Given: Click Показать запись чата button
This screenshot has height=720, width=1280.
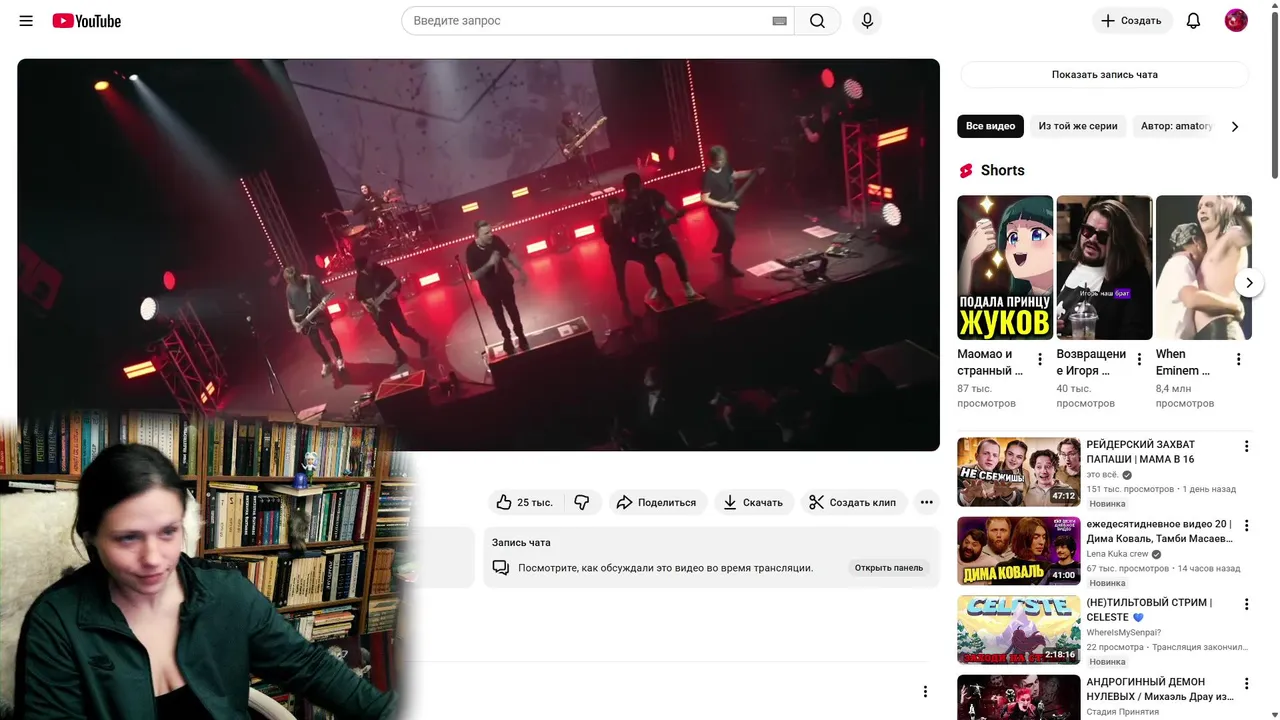Looking at the screenshot, I should [x=1105, y=74].
